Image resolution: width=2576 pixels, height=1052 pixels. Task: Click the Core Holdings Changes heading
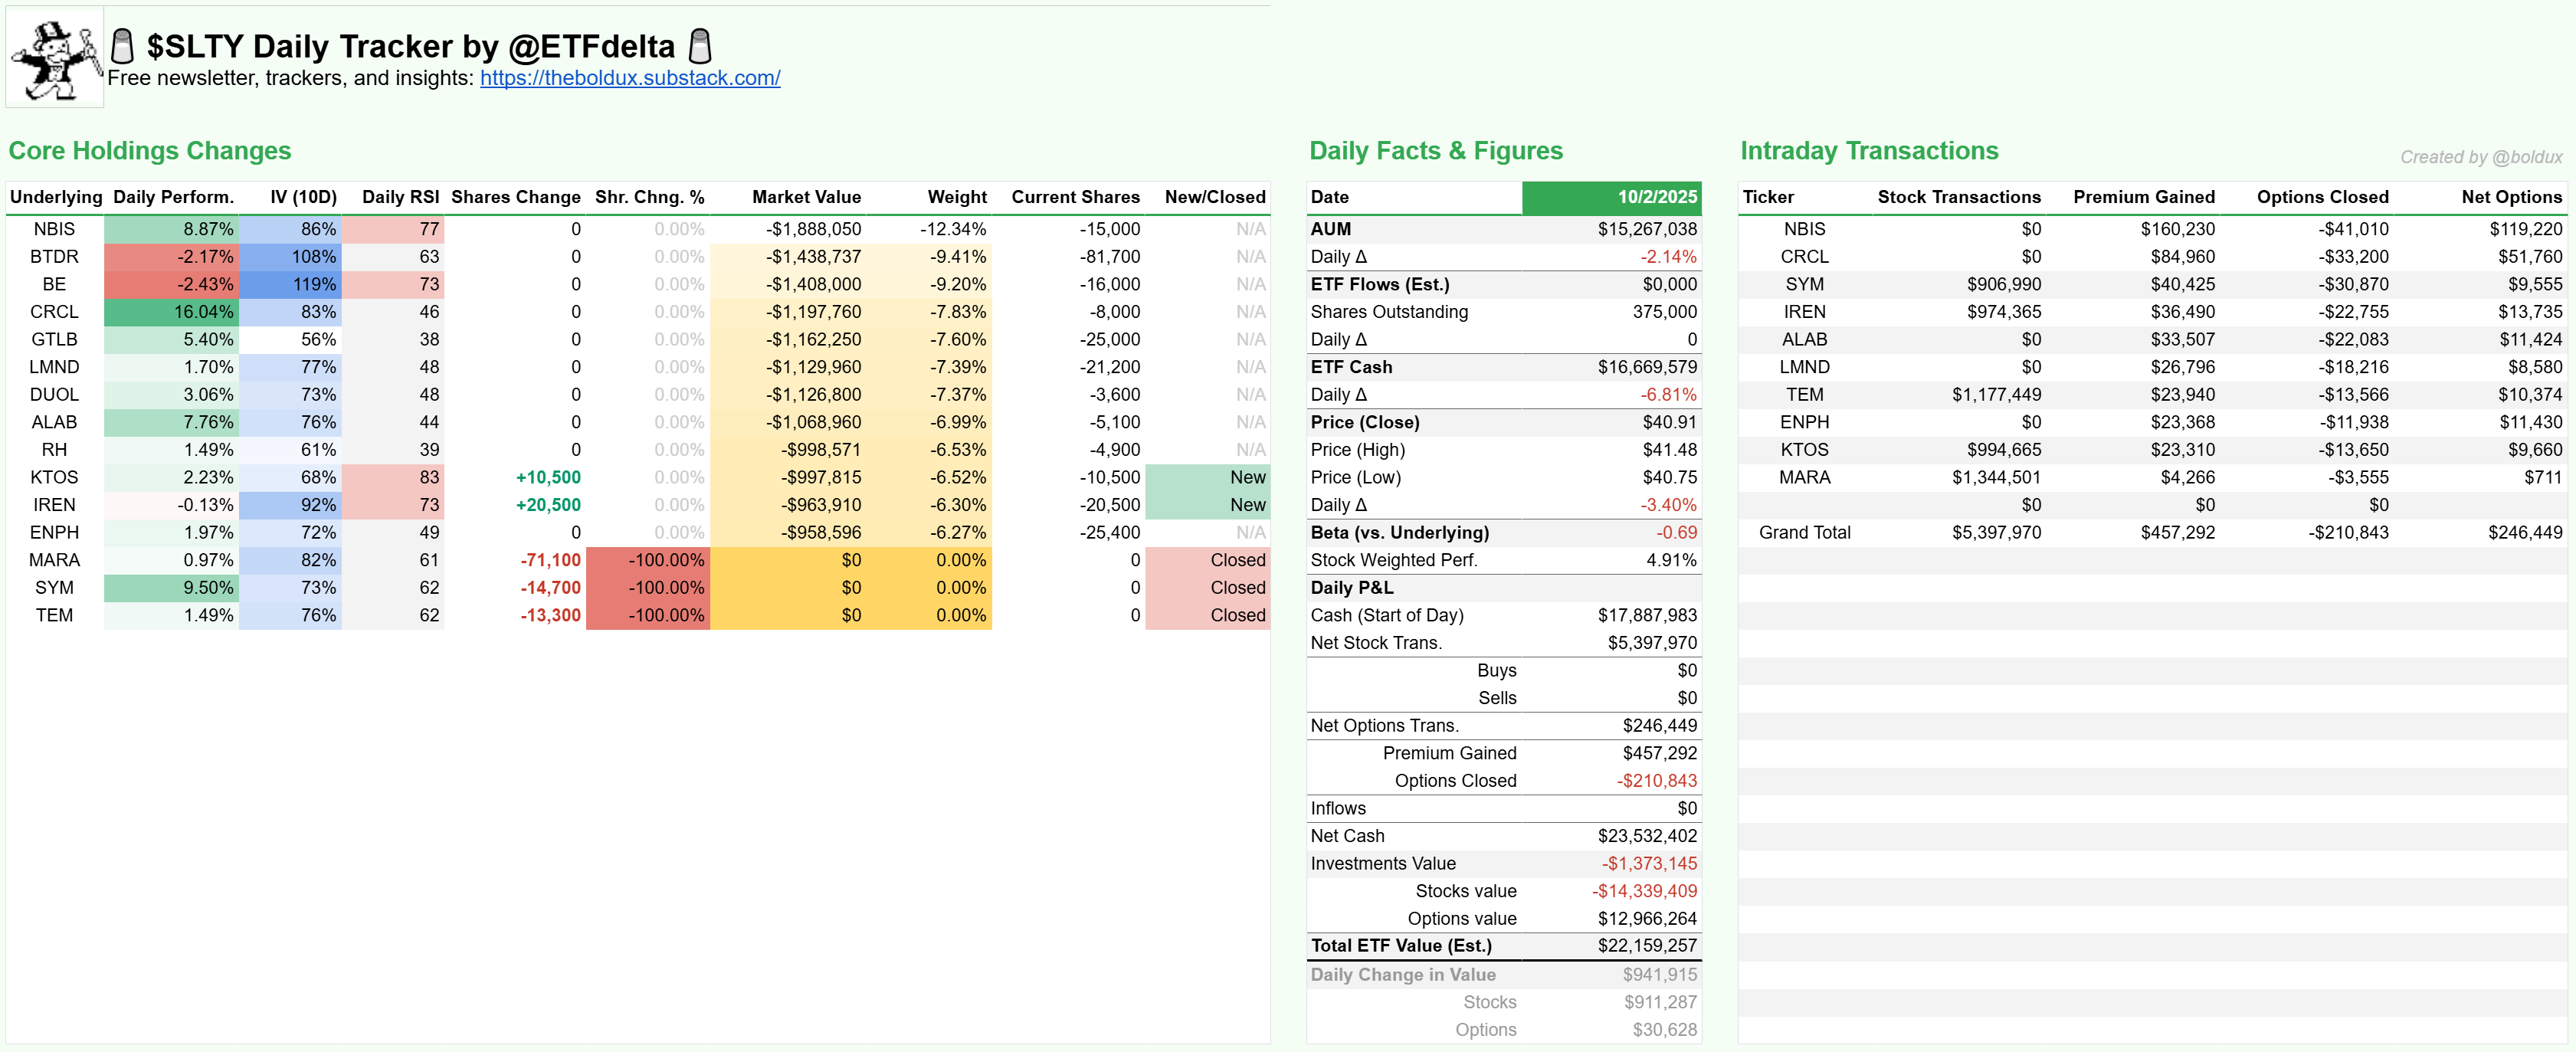tap(150, 151)
